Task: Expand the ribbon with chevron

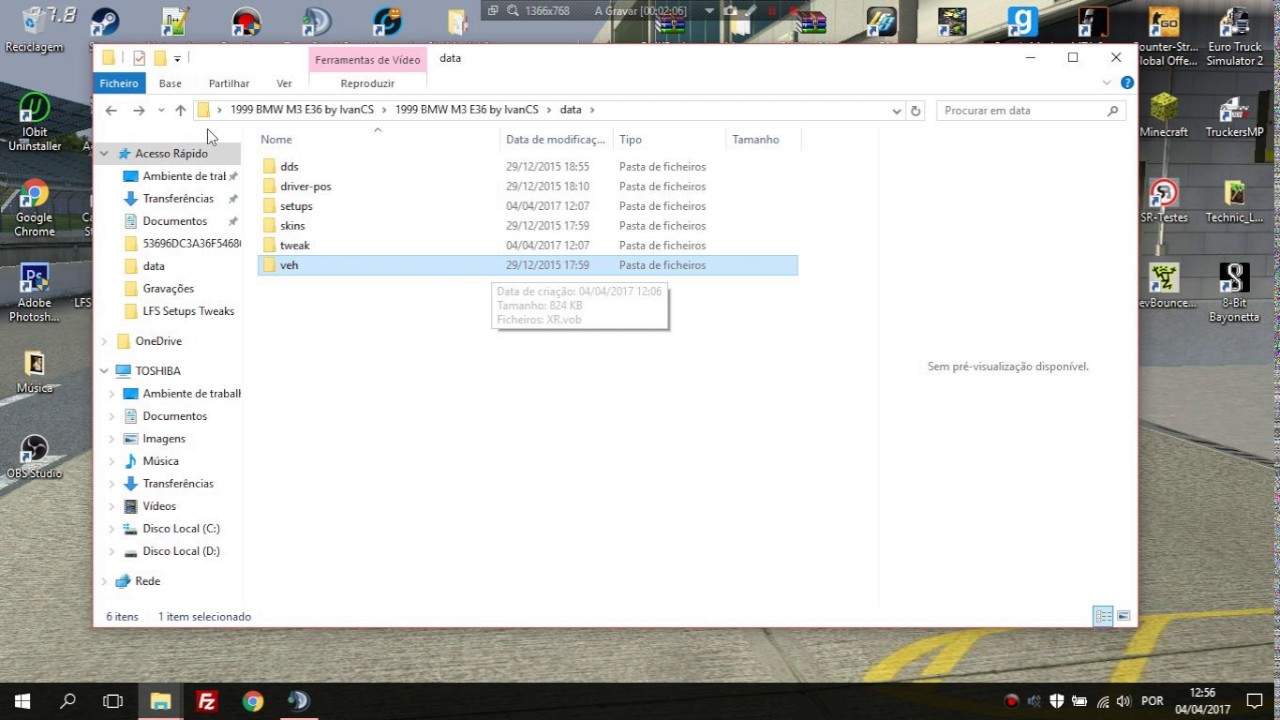Action: (1107, 83)
